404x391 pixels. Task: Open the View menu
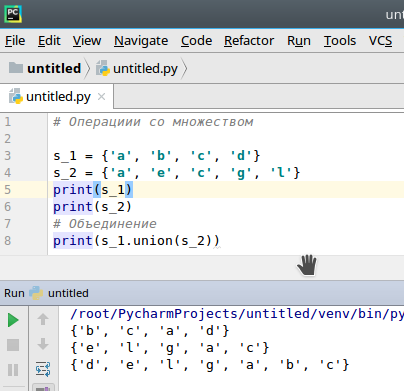pos(87,41)
